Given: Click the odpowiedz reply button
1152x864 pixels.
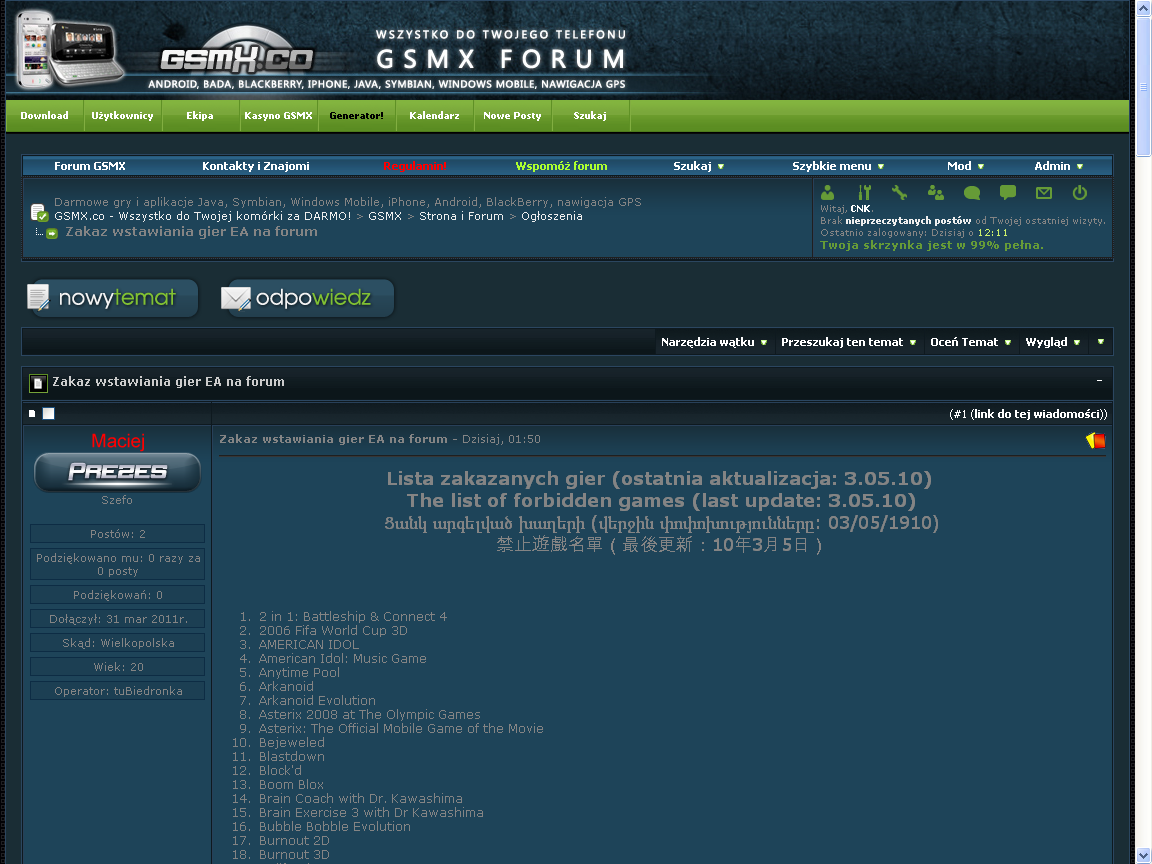Looking at the screenshot, I should coord(308,298).
